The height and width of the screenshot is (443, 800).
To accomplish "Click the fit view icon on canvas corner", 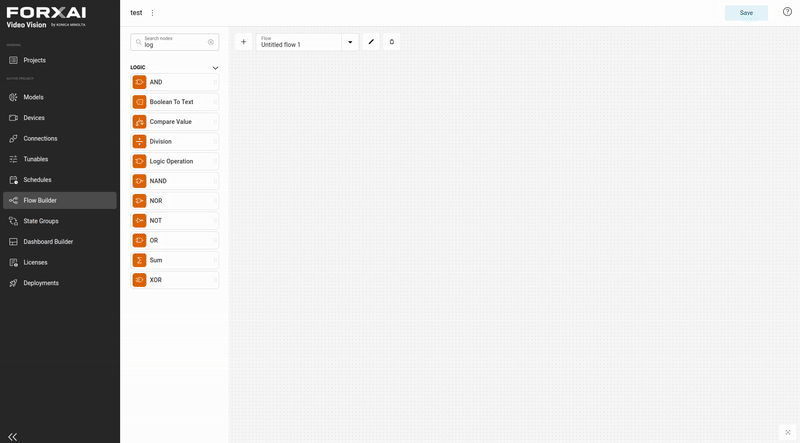I will [787, 432].
